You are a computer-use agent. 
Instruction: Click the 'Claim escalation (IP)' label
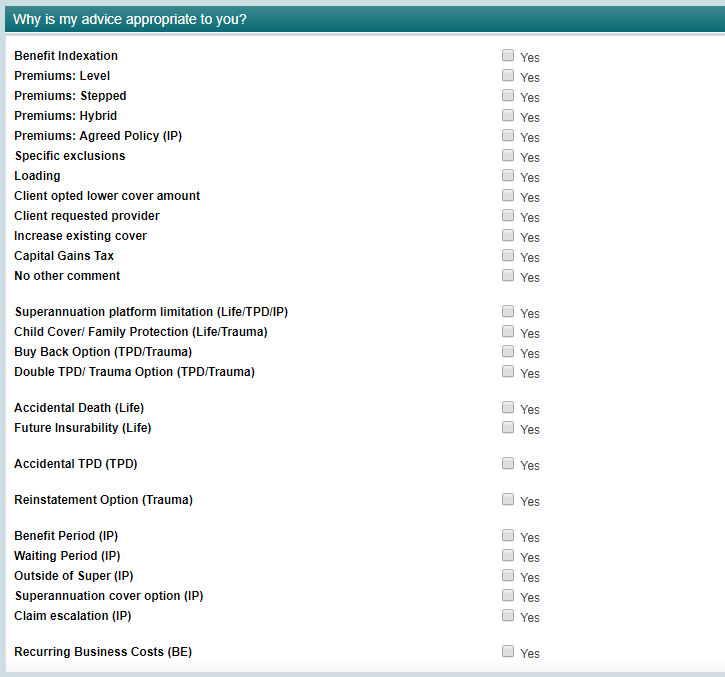tap(73, 616)
